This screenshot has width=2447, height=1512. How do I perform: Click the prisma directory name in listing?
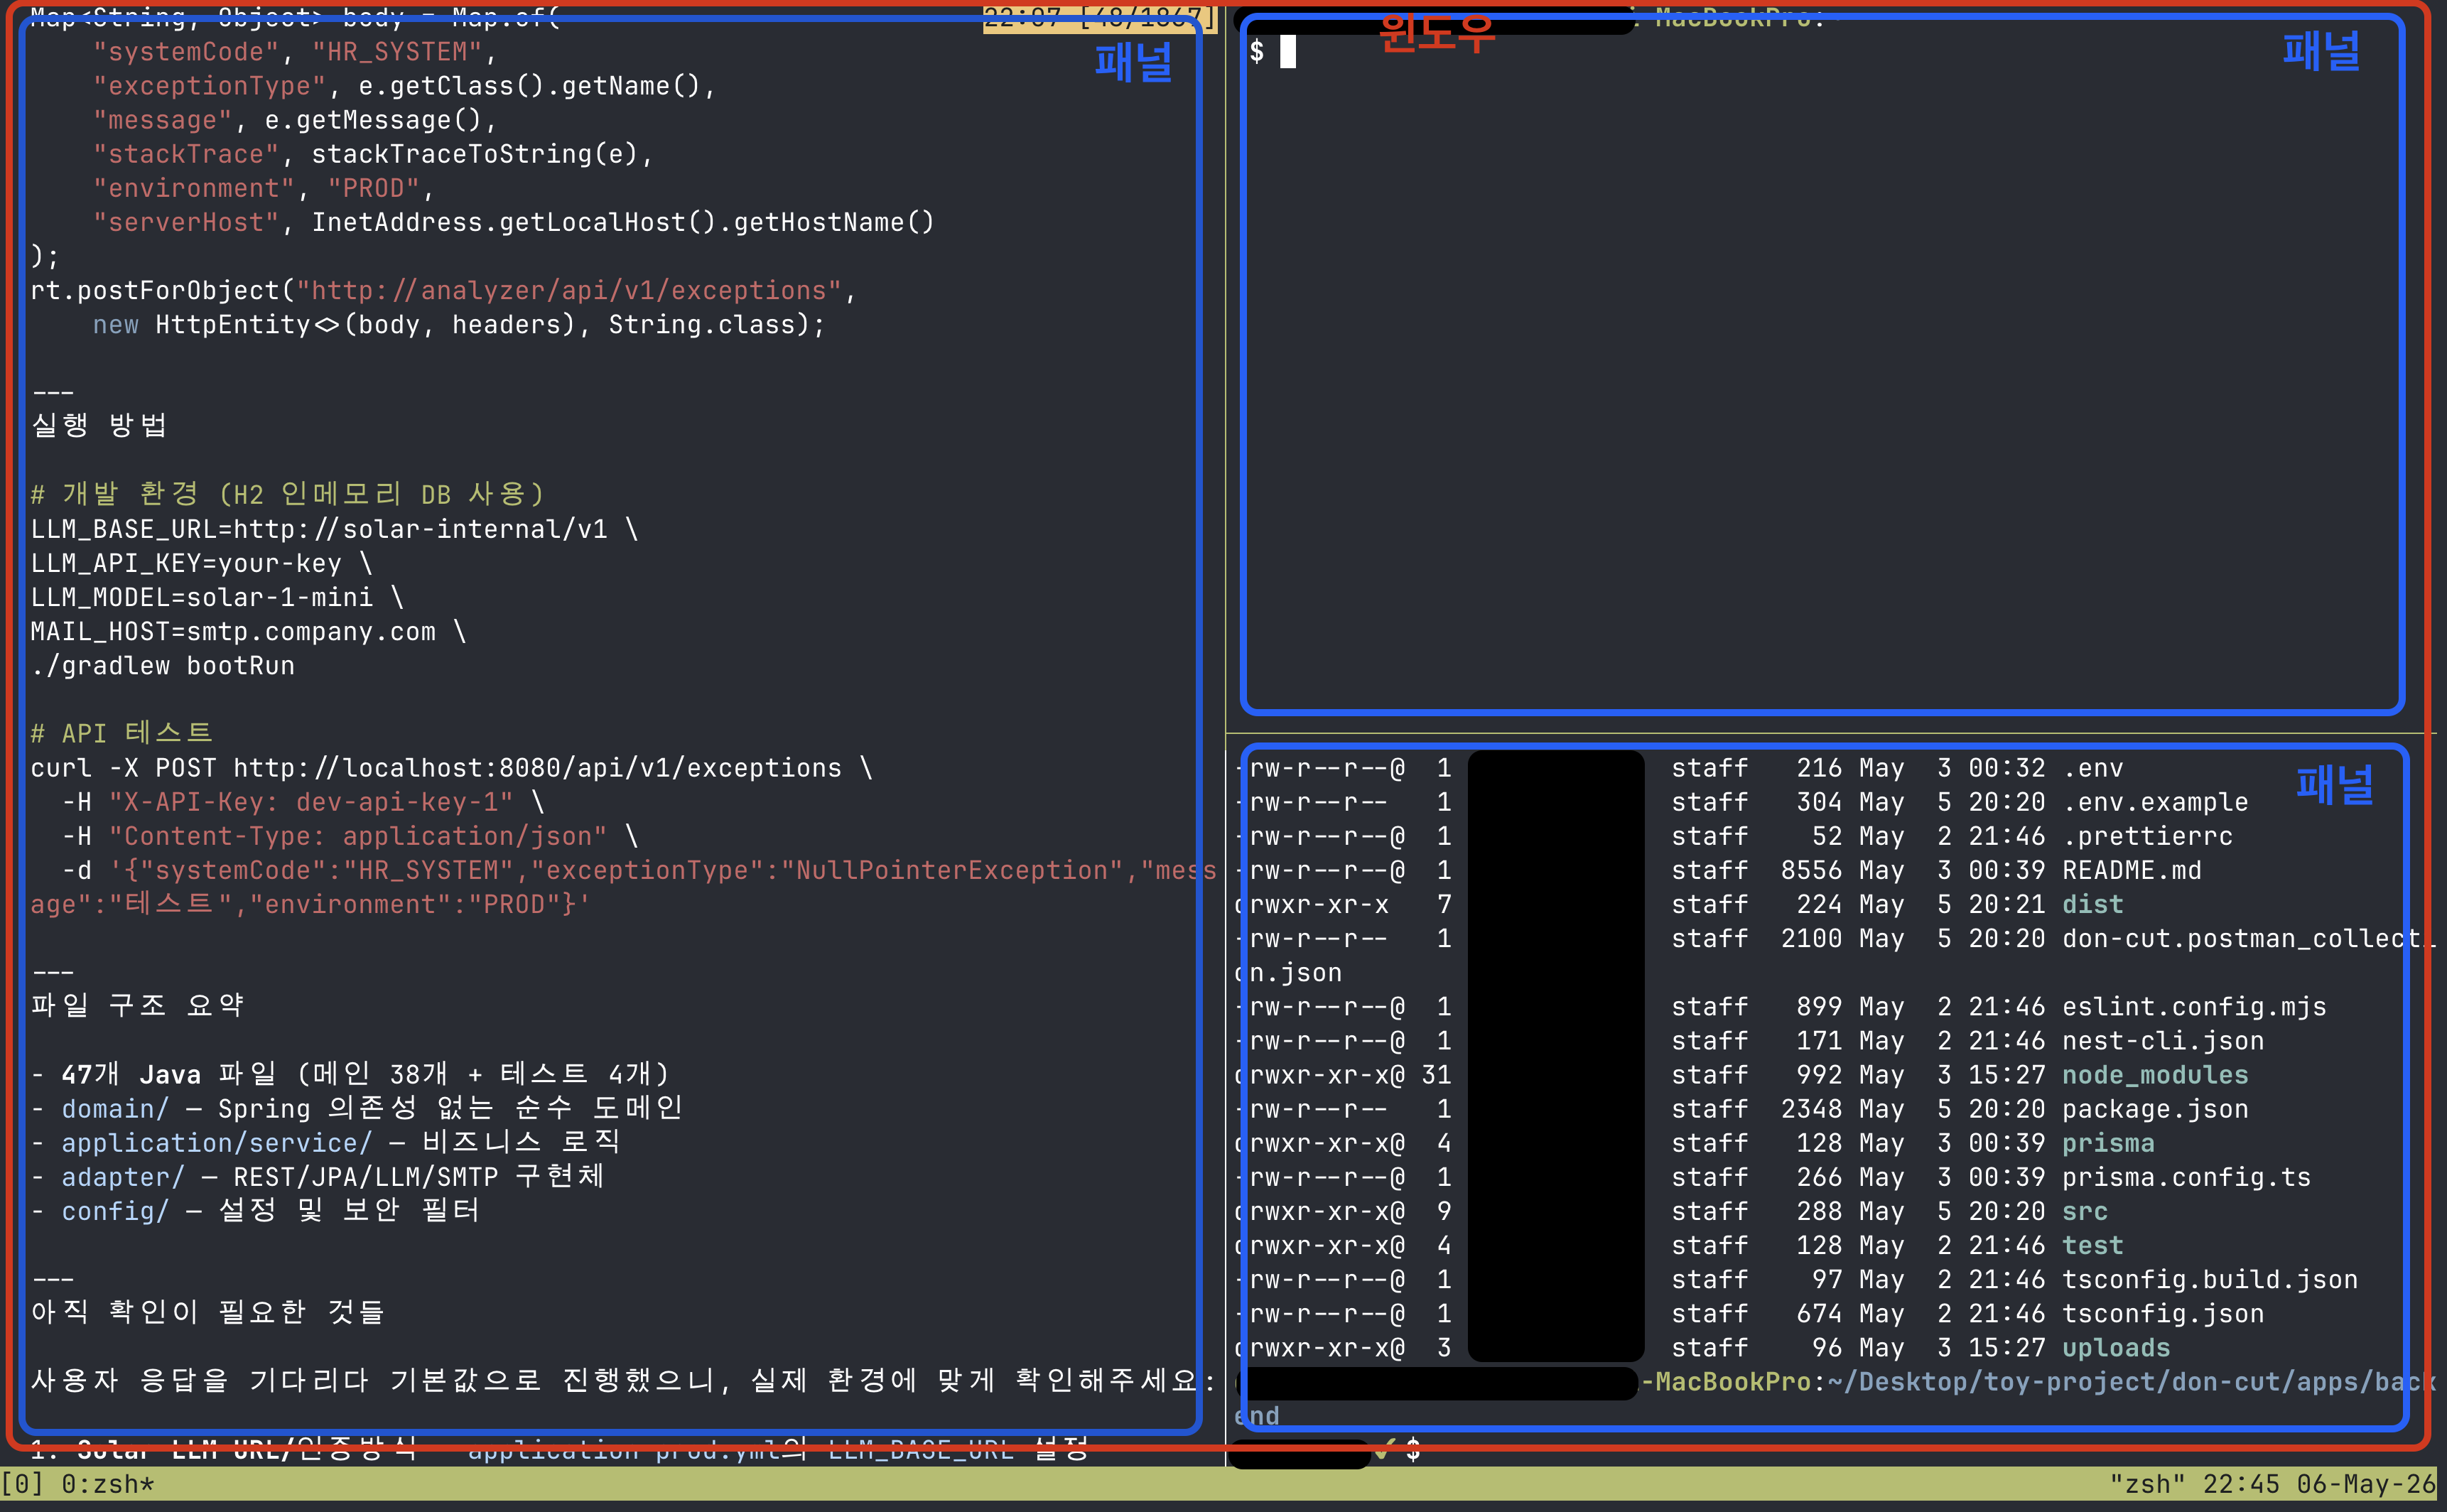click(x=2109, y=1143)
